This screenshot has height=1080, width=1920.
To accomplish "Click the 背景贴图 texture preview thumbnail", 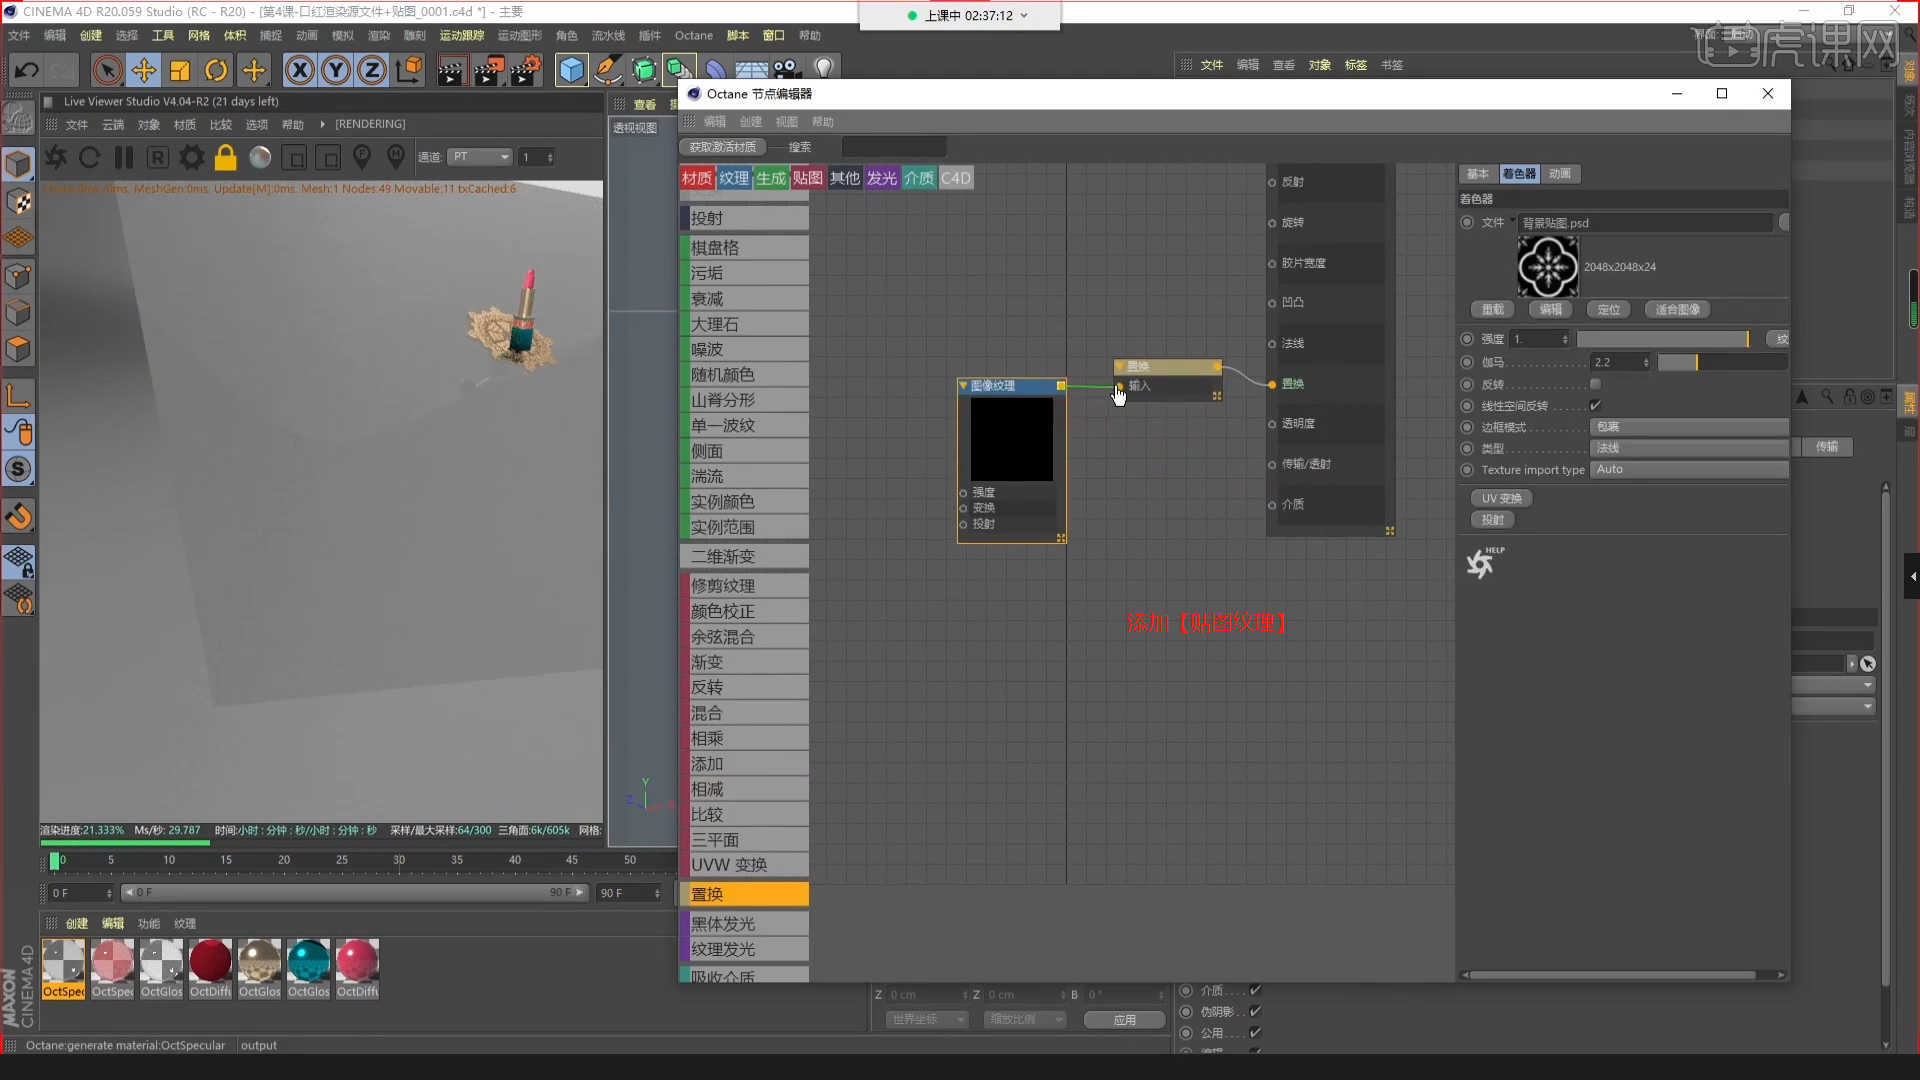I will pos(1547,267).
